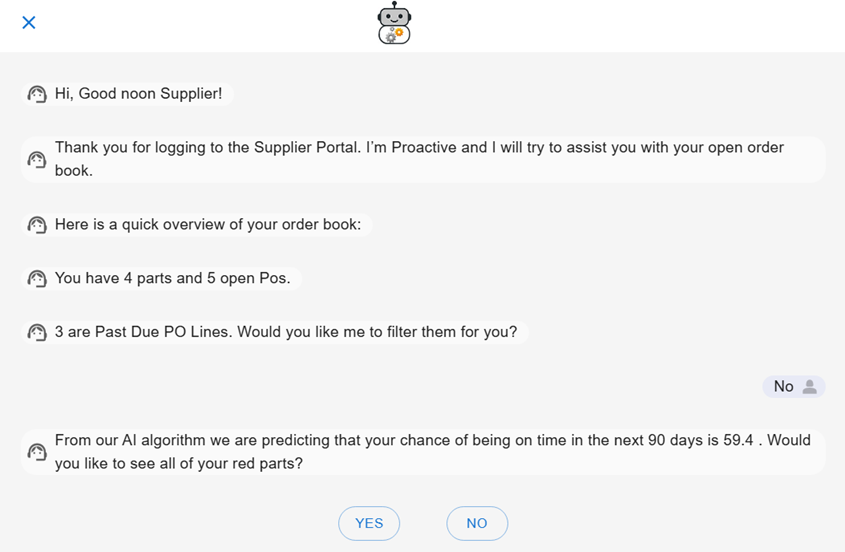Close the chatbot panel with X
The width and height of the screenshot is (845, 552).
(x=29, y=22)
